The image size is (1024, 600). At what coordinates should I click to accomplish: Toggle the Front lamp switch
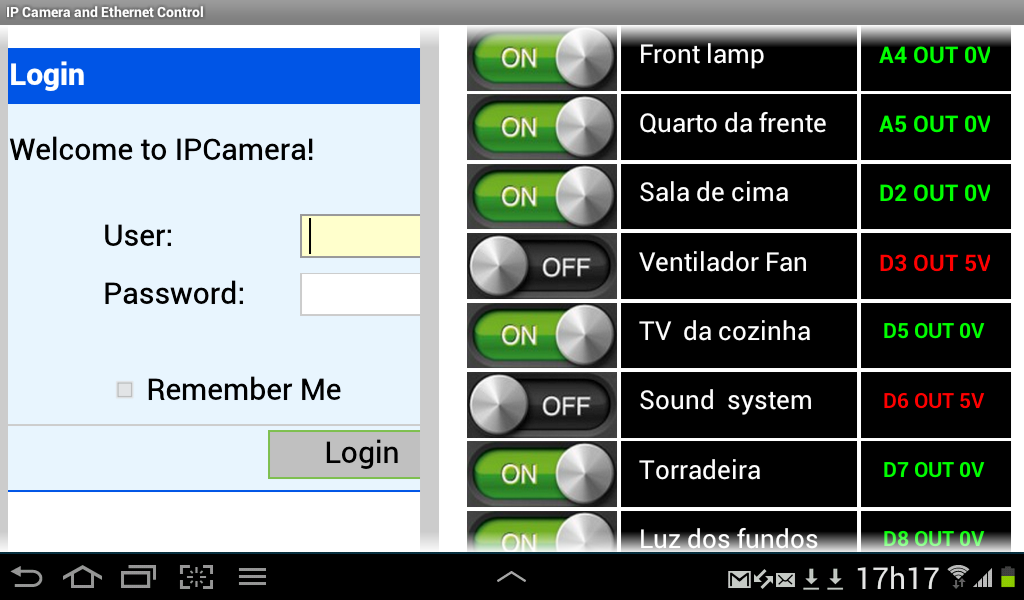542,59
